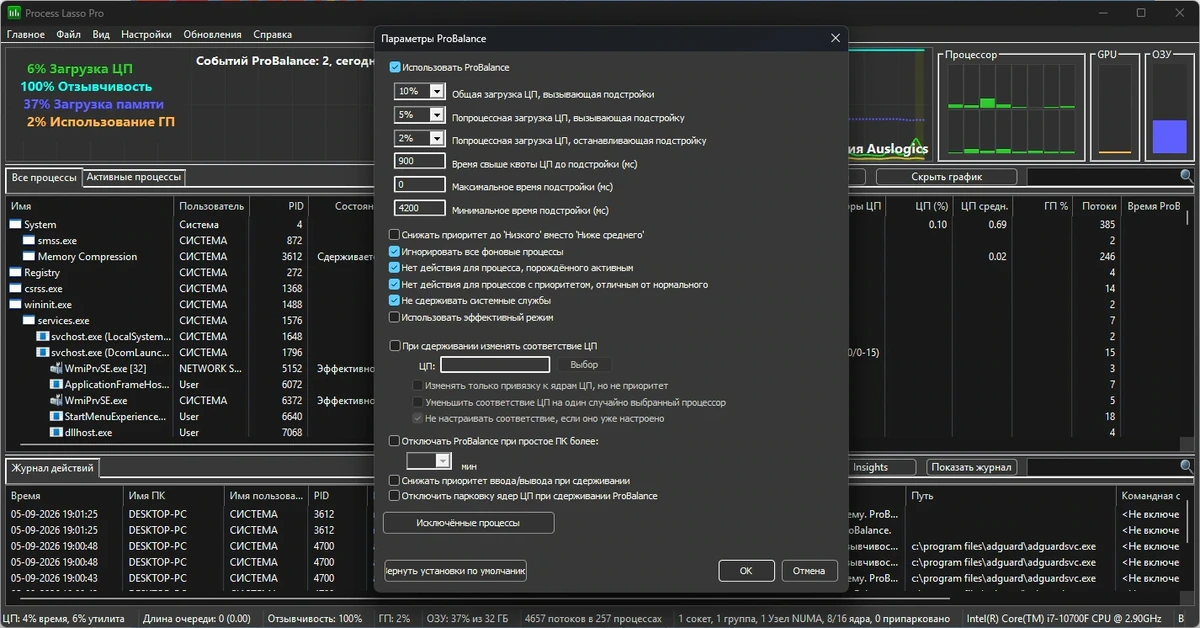Check 'Отключить парковку ядер ЦП' option
The image size is (1200, 628).
[x=394, y=495]
